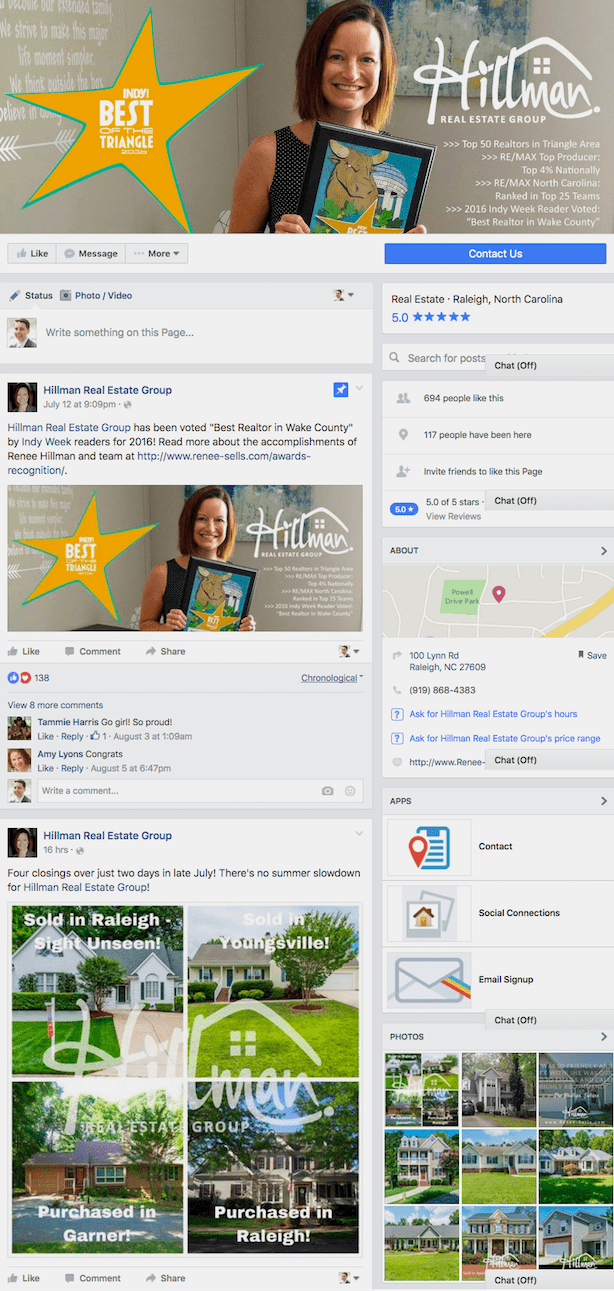
Task: Like the Hillman Real Estate Group page
Action: [32, 254]
